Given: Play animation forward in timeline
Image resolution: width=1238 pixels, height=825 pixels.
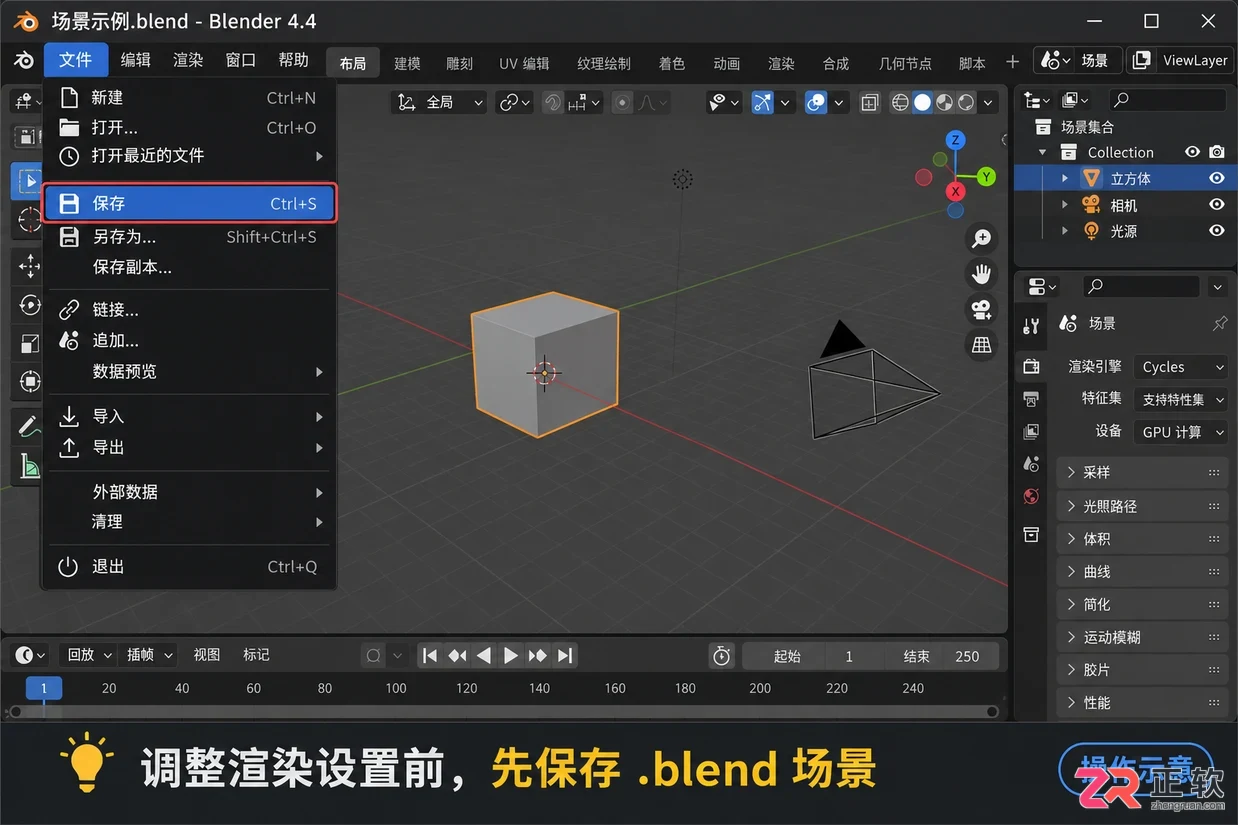Looking at the screenshot, I should click(510, 656).
